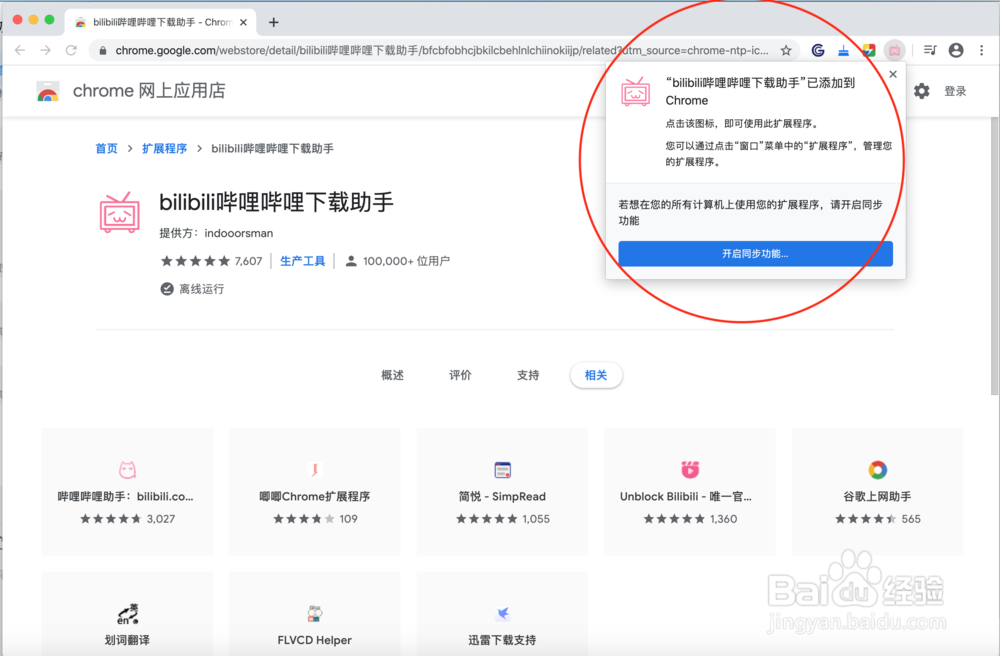
Task: Open a new tab with plus button
Action: (x=274, y=22)
